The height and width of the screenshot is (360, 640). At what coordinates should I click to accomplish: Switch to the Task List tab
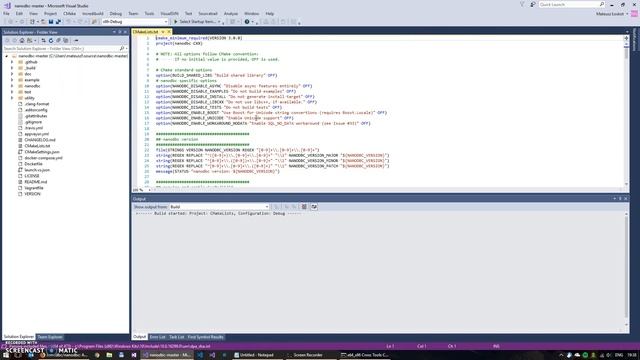(x=177, y=337)
